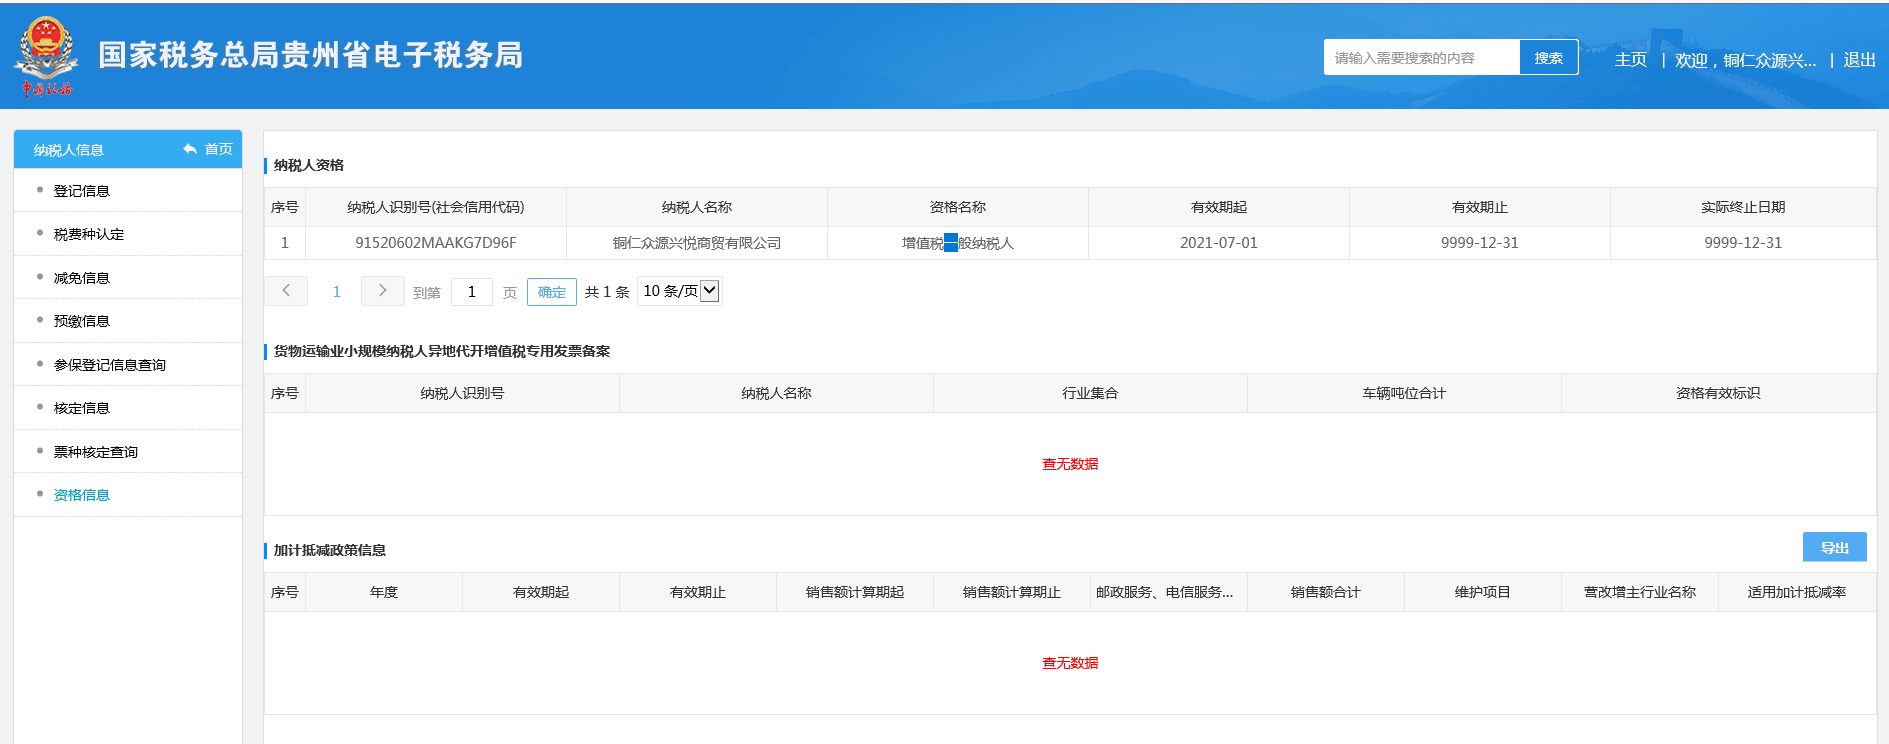Click the 搜索 search button
The image size is (1889, 744).
[x=1548, y=58]
